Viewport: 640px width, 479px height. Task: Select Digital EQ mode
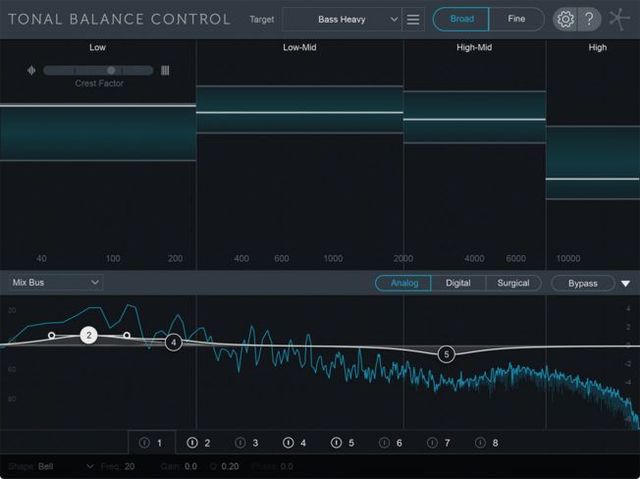click(x=458, y=283)
